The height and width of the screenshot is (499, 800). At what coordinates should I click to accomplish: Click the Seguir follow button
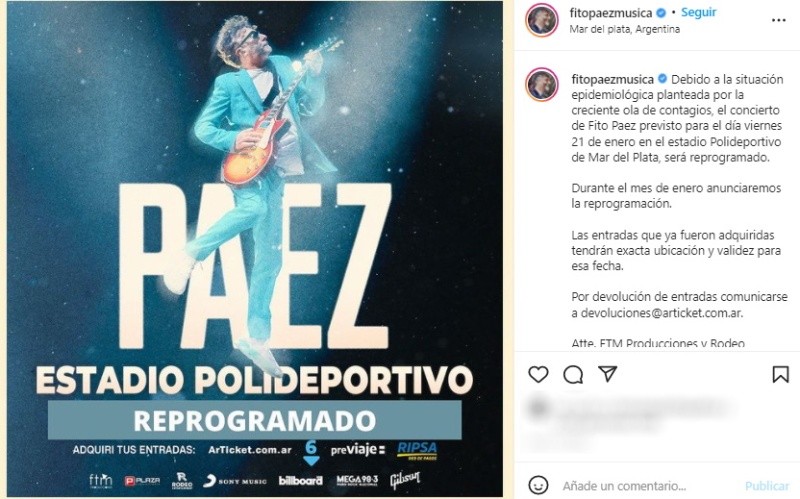point(698,12)
